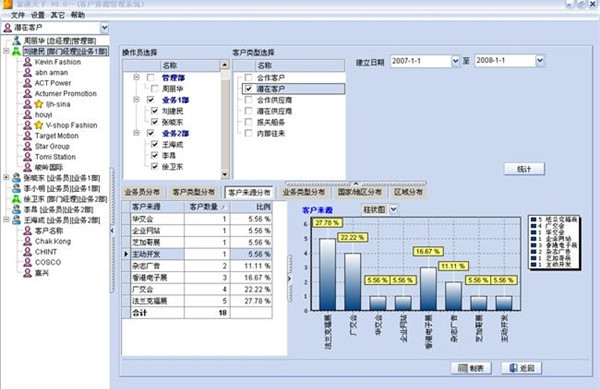Collapse the 王海成 tree node
The image size is (600, 389).
click(x=6, y=220)
